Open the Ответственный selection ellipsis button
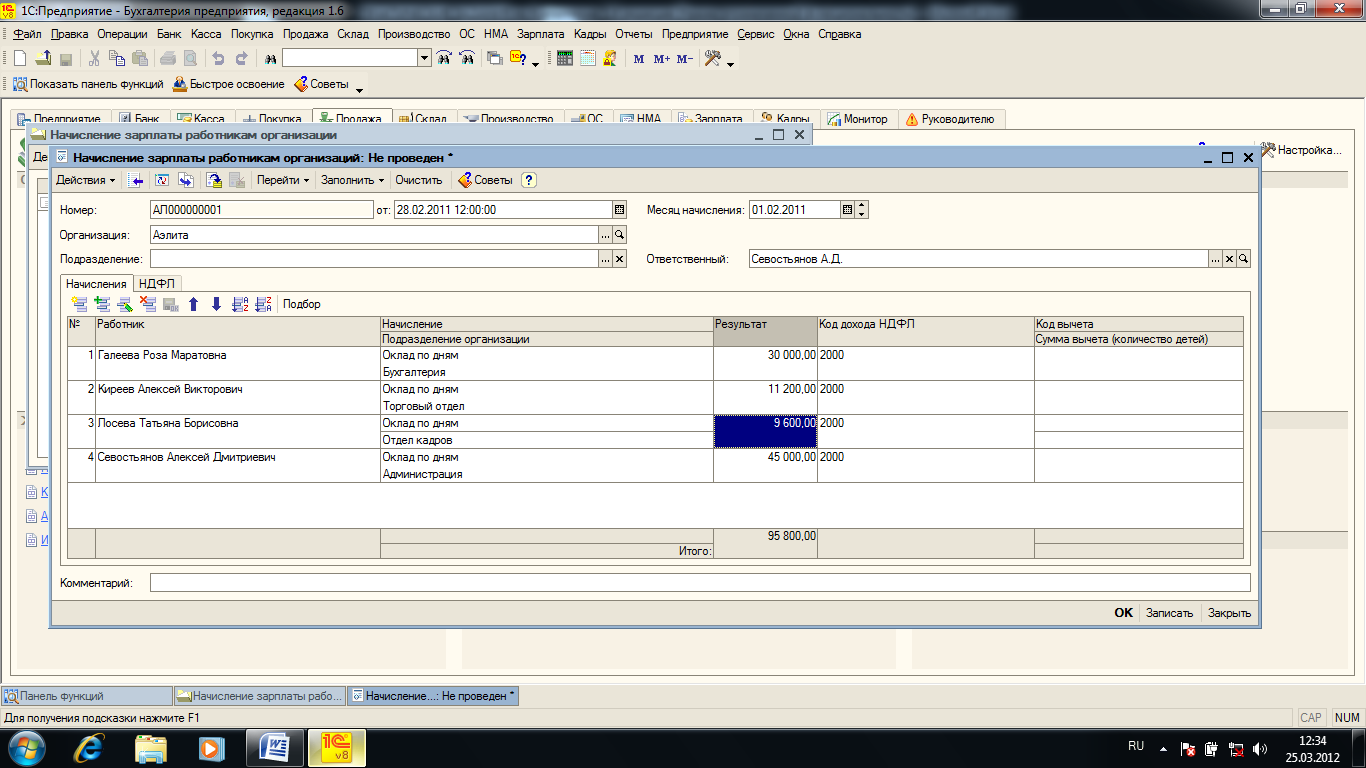The image size is (1366, 768). pos(1215,259)
